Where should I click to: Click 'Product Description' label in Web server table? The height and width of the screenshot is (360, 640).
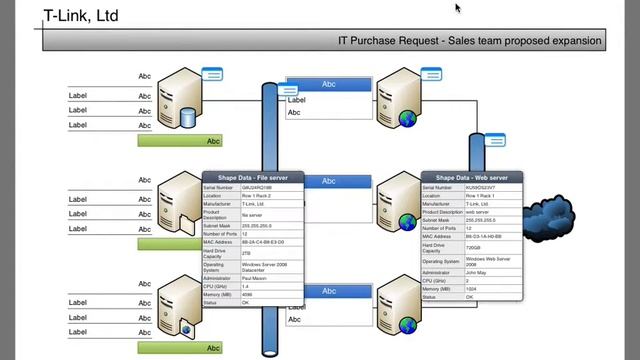tap(442, 212)
